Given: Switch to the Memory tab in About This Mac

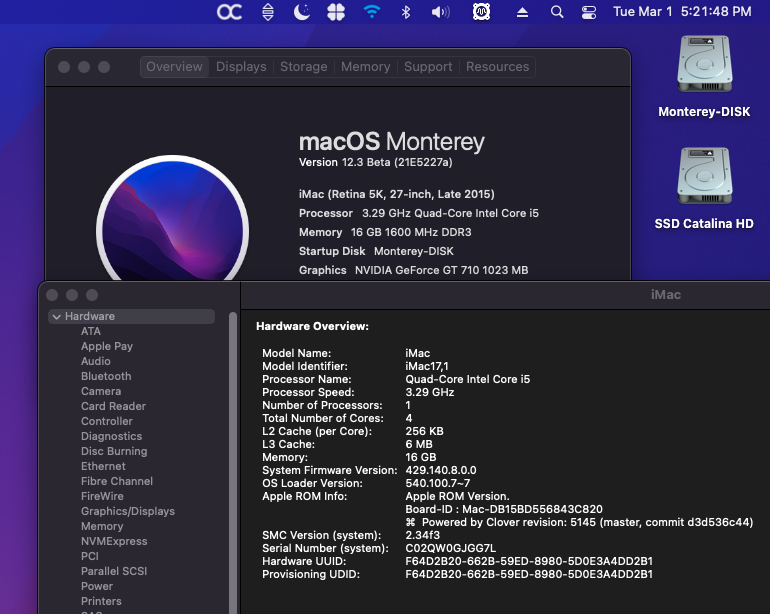Looking at the screenshot, I should 365,67.
